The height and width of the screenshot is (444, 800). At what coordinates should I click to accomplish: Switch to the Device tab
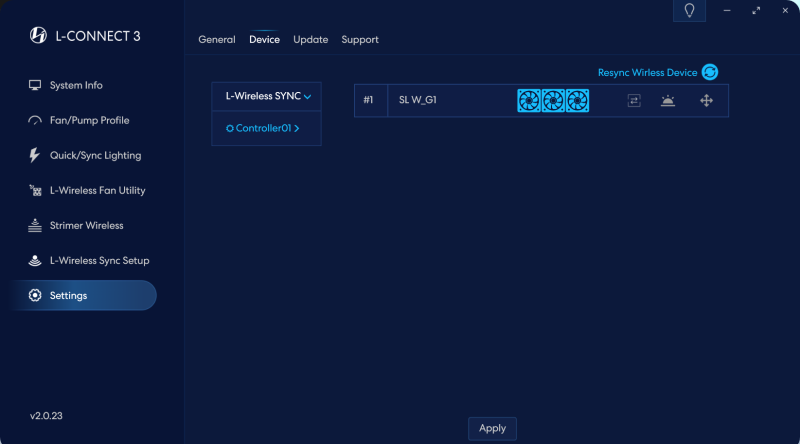[x=264, y=39]
